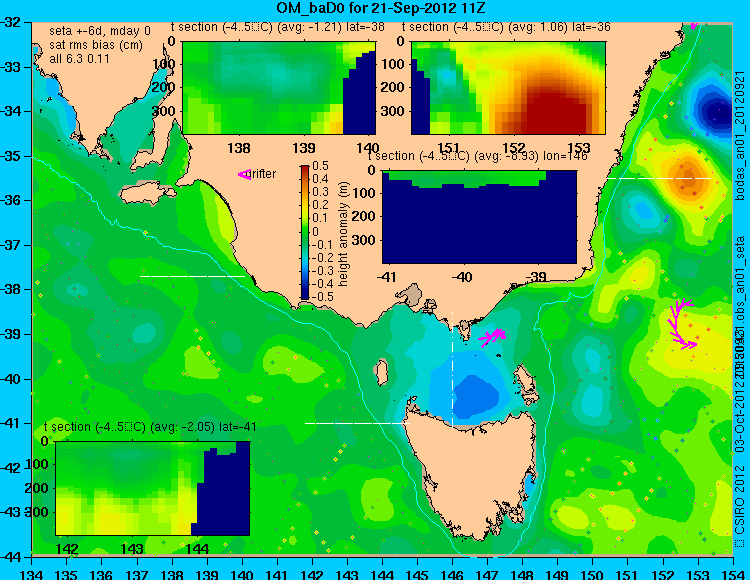Click the white dashed section line at lat -38

[192, 276]
